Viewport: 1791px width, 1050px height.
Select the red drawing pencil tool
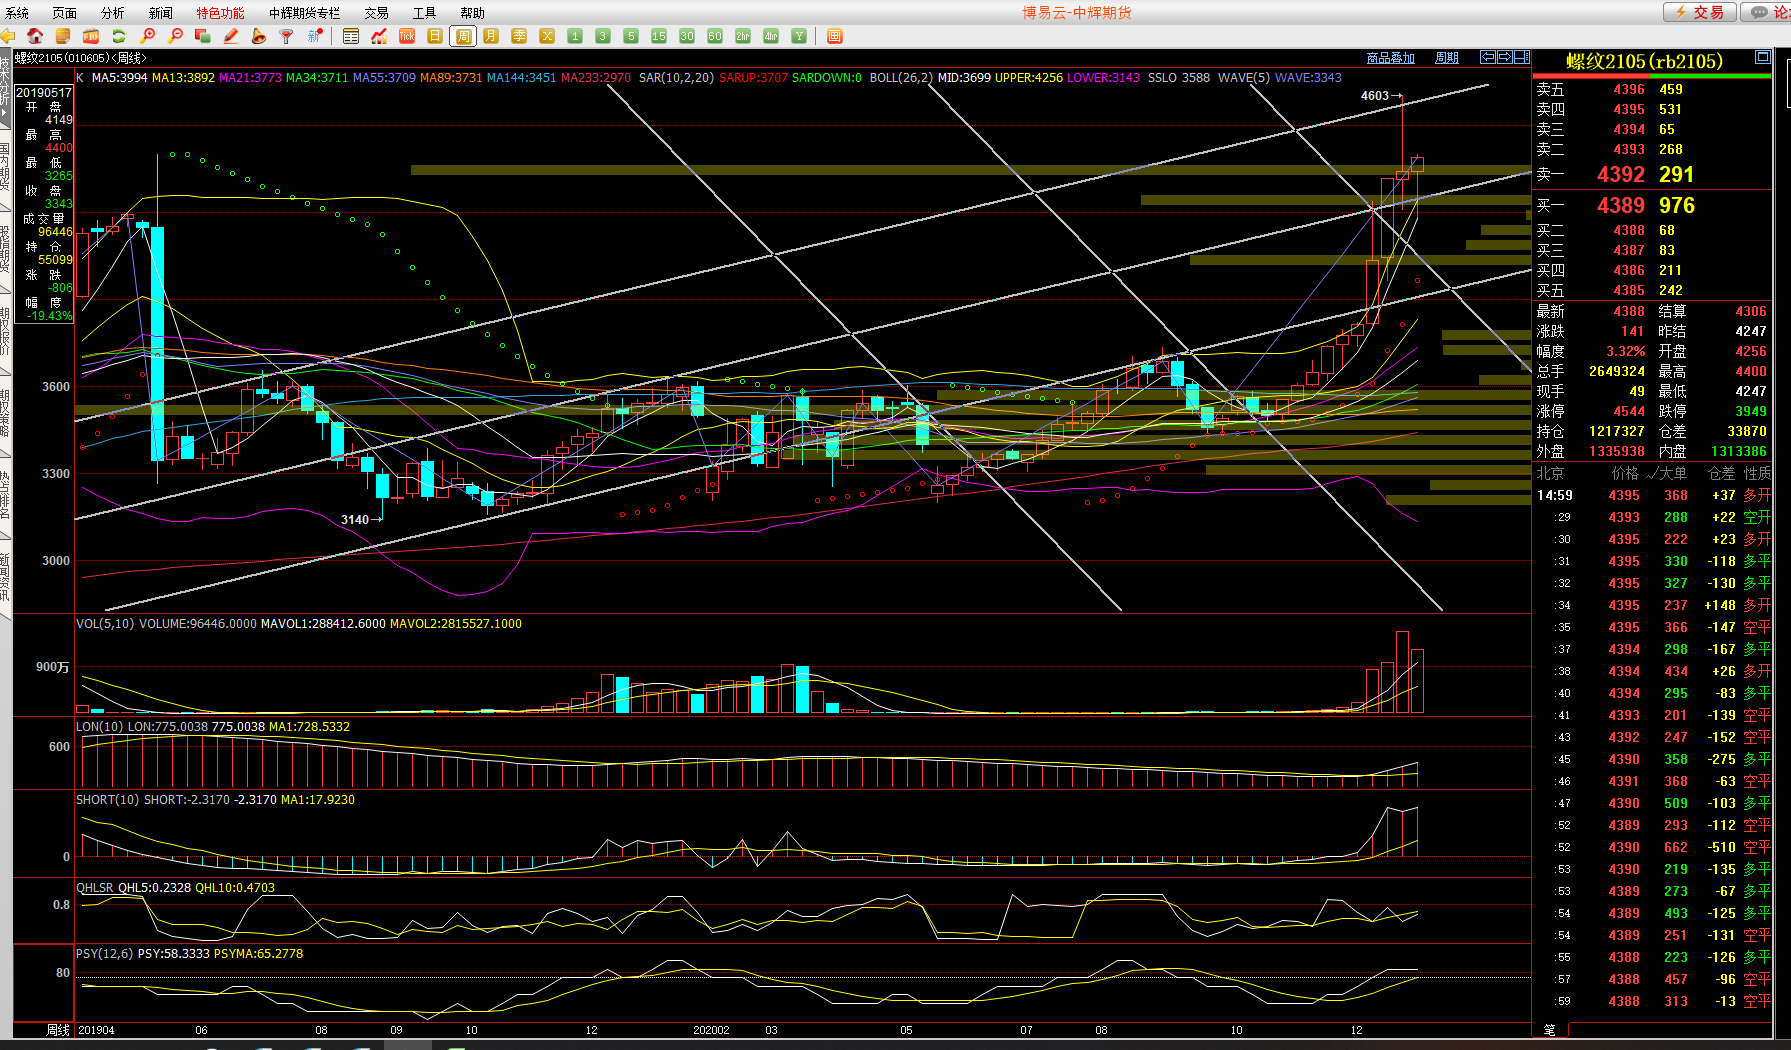231,36
